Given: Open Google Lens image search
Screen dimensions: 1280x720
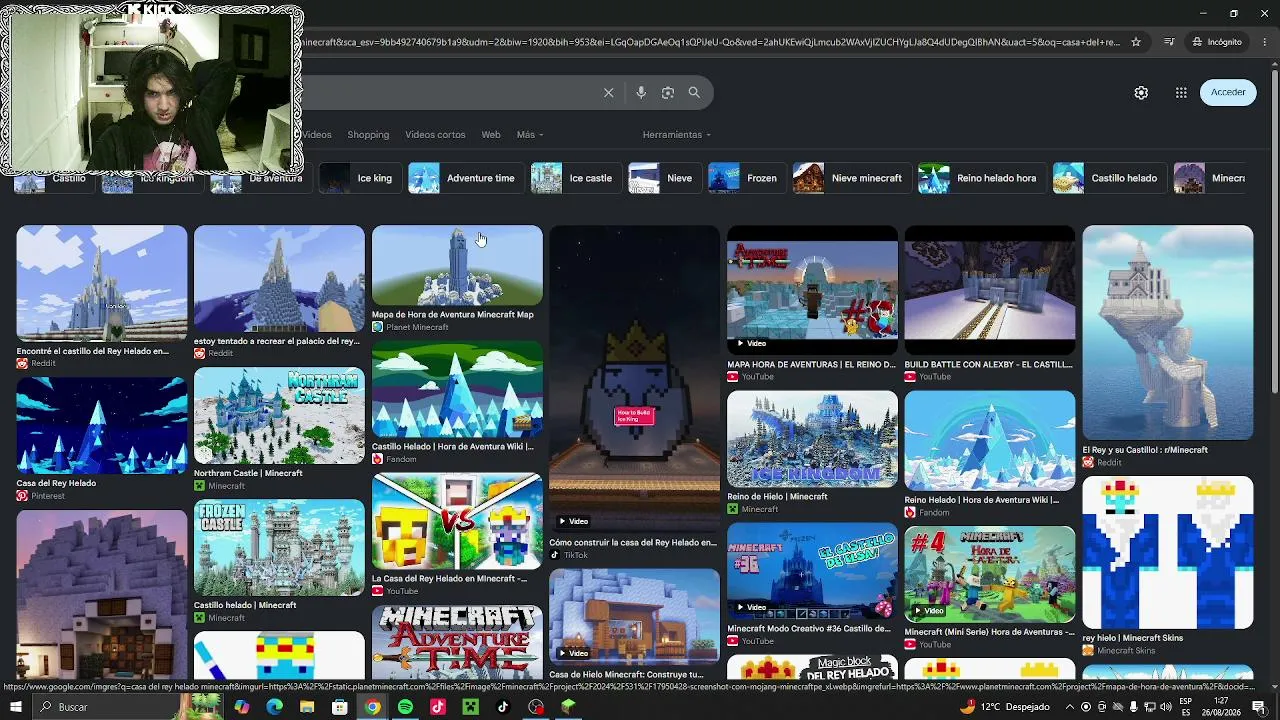Looking at the screenshot, I should click(x=668, y=93).
